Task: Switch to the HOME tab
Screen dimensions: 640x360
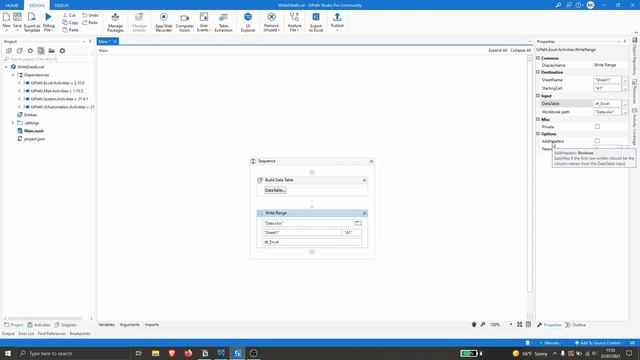Action: pos(12,5)
